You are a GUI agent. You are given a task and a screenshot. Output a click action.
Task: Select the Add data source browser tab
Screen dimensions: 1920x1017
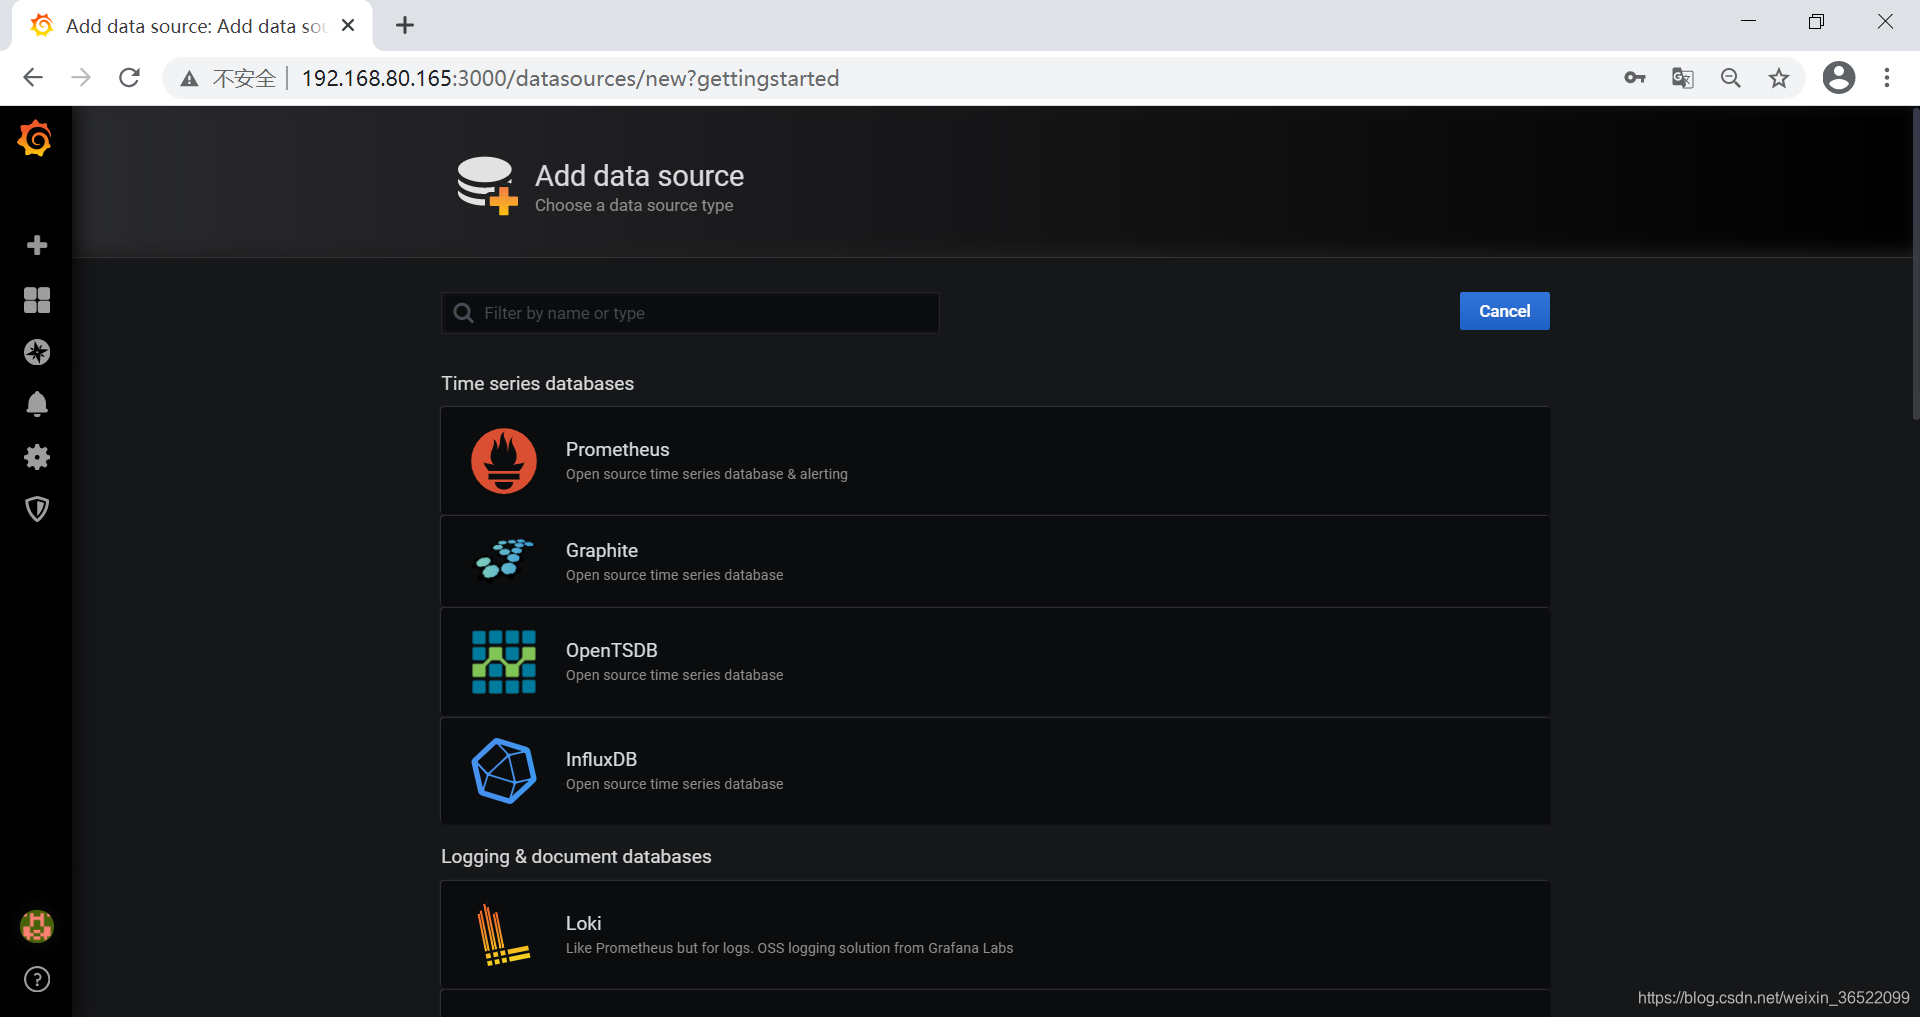(x=192, y=26)
